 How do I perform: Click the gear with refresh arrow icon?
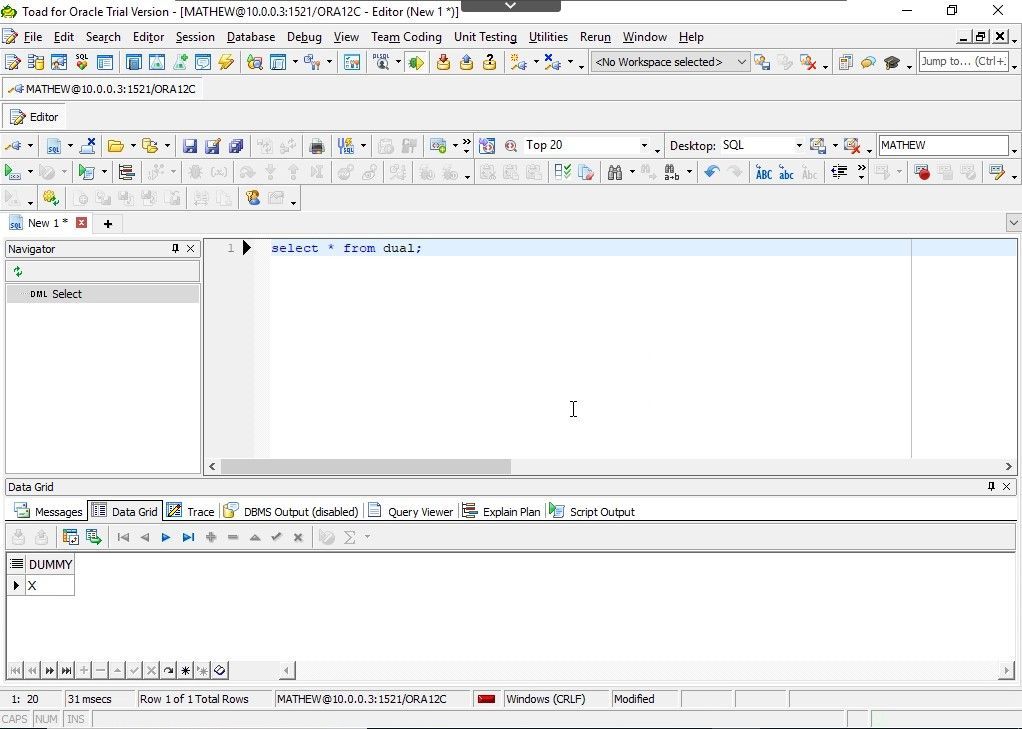tap(50, 198)
